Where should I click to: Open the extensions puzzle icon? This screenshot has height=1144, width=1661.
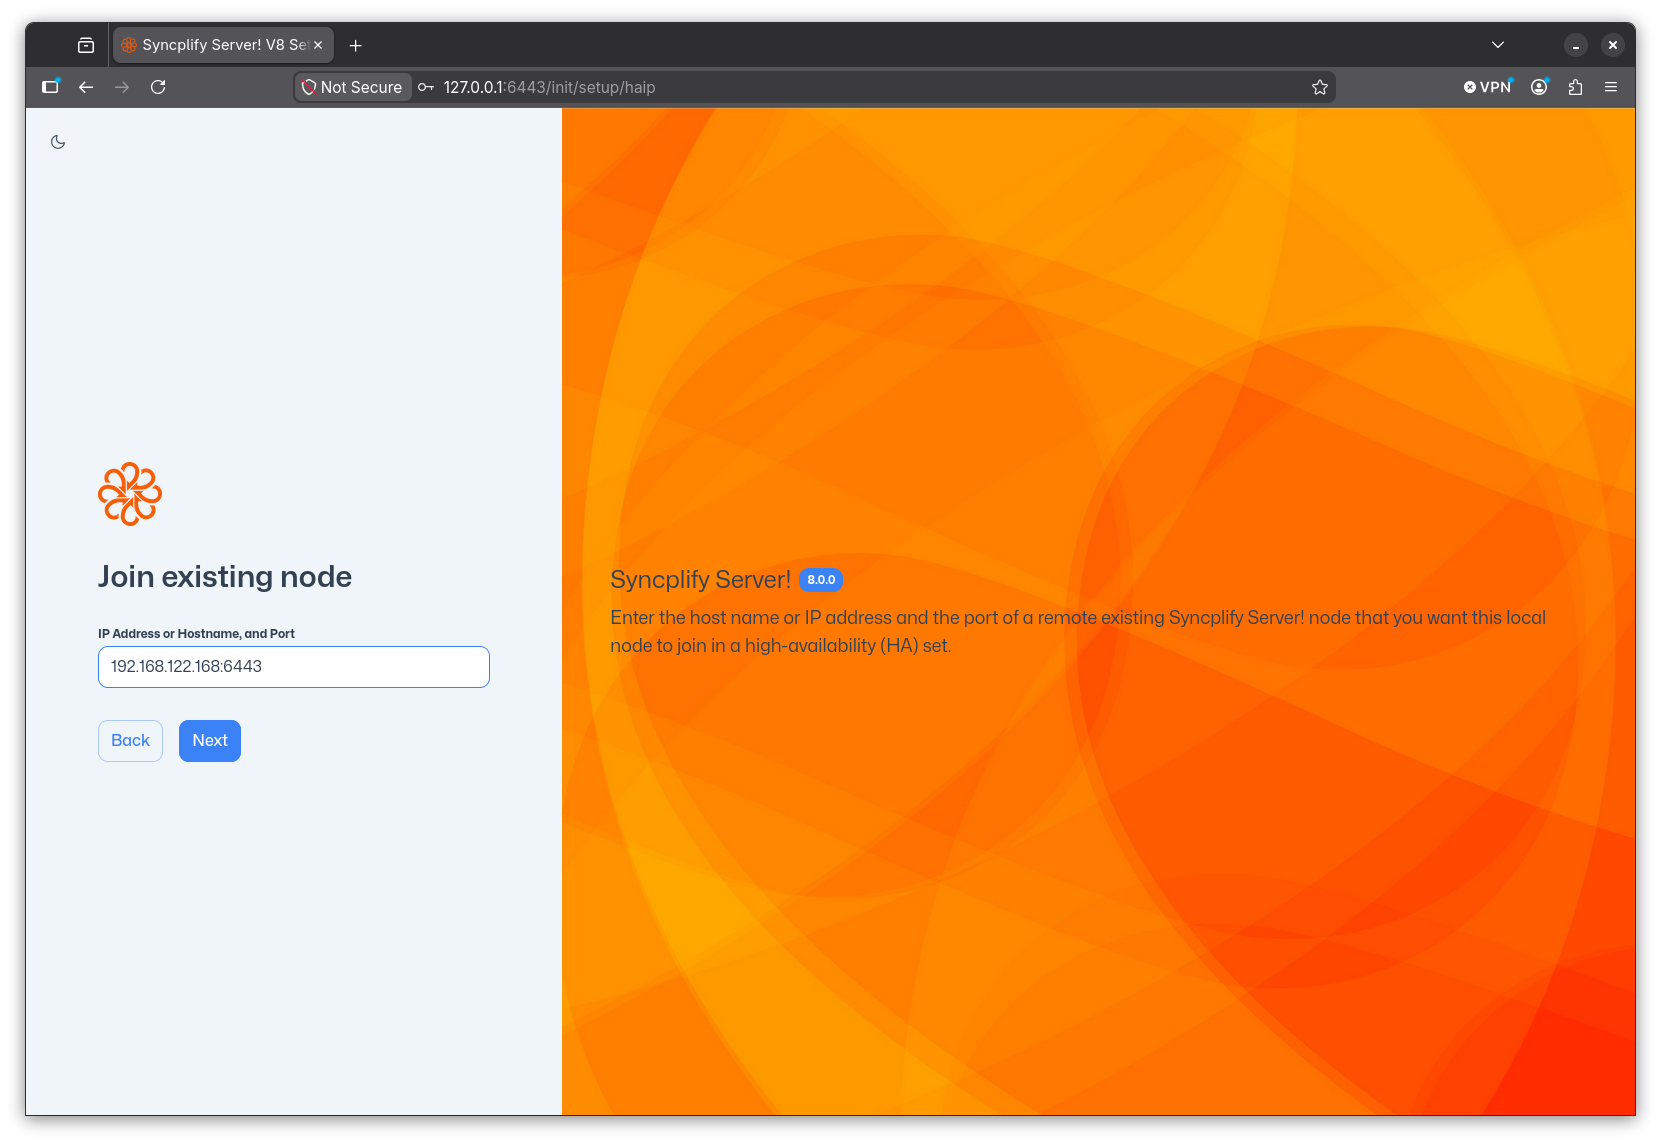tap(1576, 87)
